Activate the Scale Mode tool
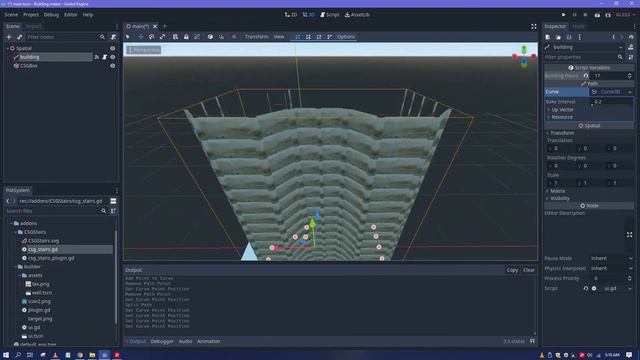 point(162,37)
